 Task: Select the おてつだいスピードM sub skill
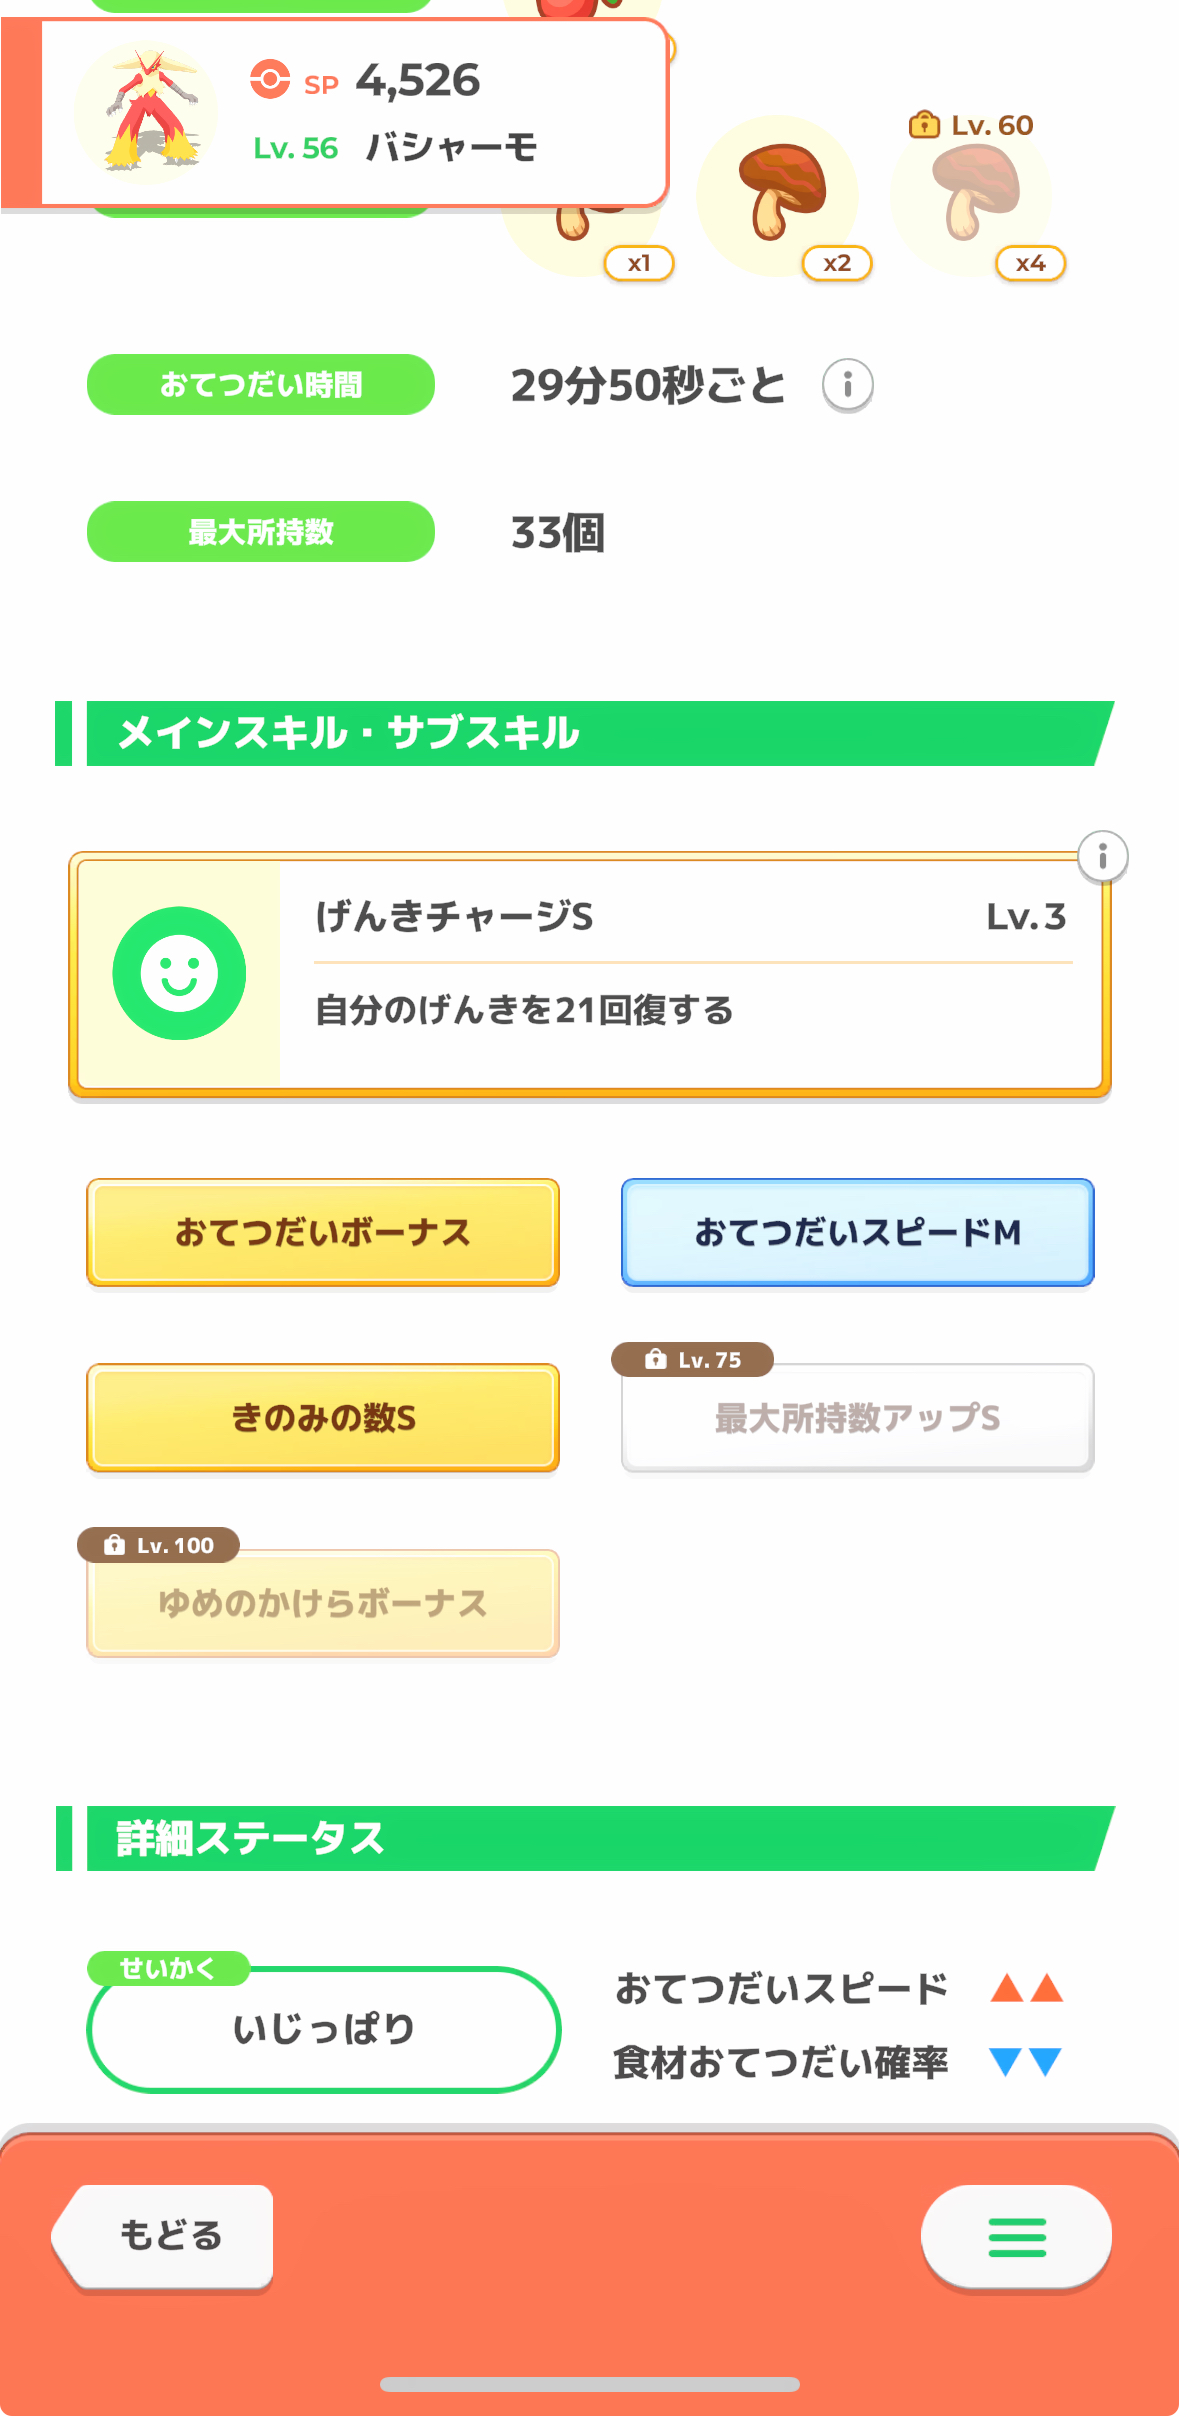click(x=857, y=1233)
